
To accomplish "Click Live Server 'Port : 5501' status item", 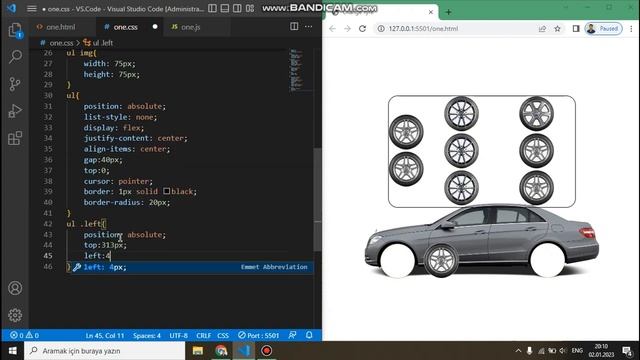I will [259, 336].
